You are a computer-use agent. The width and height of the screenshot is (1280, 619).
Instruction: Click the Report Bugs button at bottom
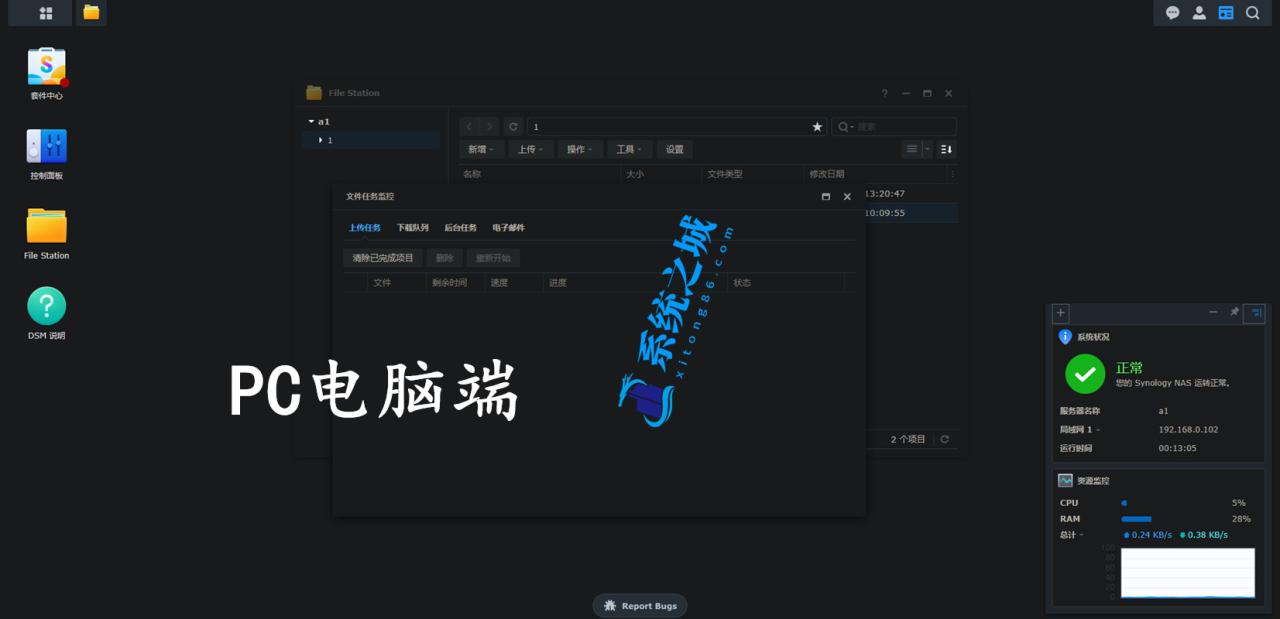640,605
